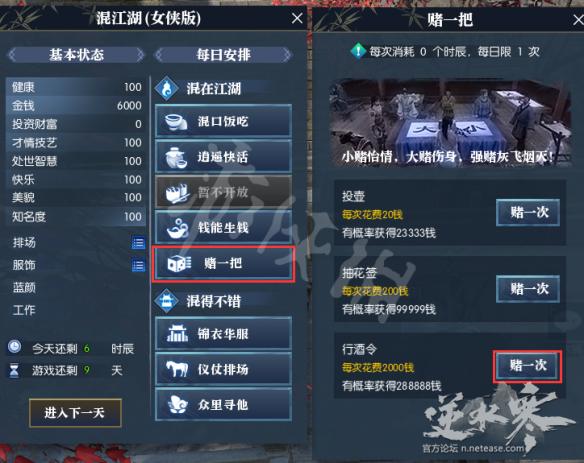584x463 pixels.
Task: Click 进入下一天 button
Action: (75, 412)
